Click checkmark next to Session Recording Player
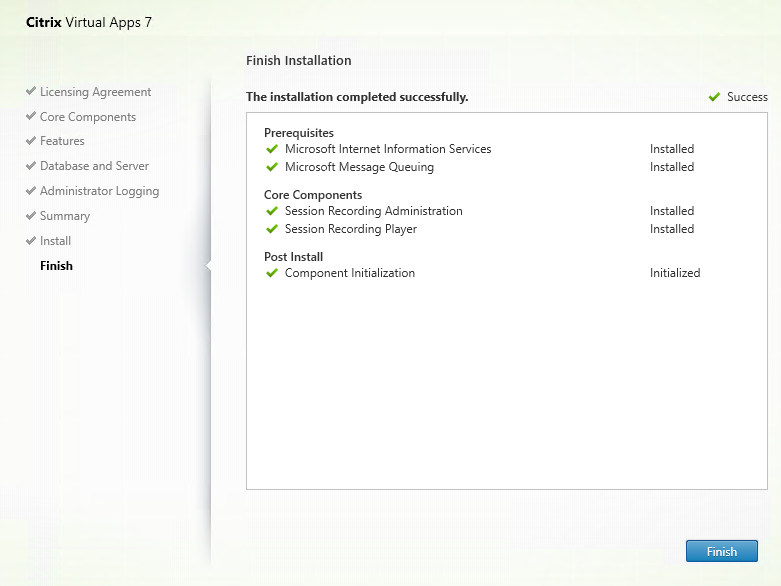 click(272, 229)
